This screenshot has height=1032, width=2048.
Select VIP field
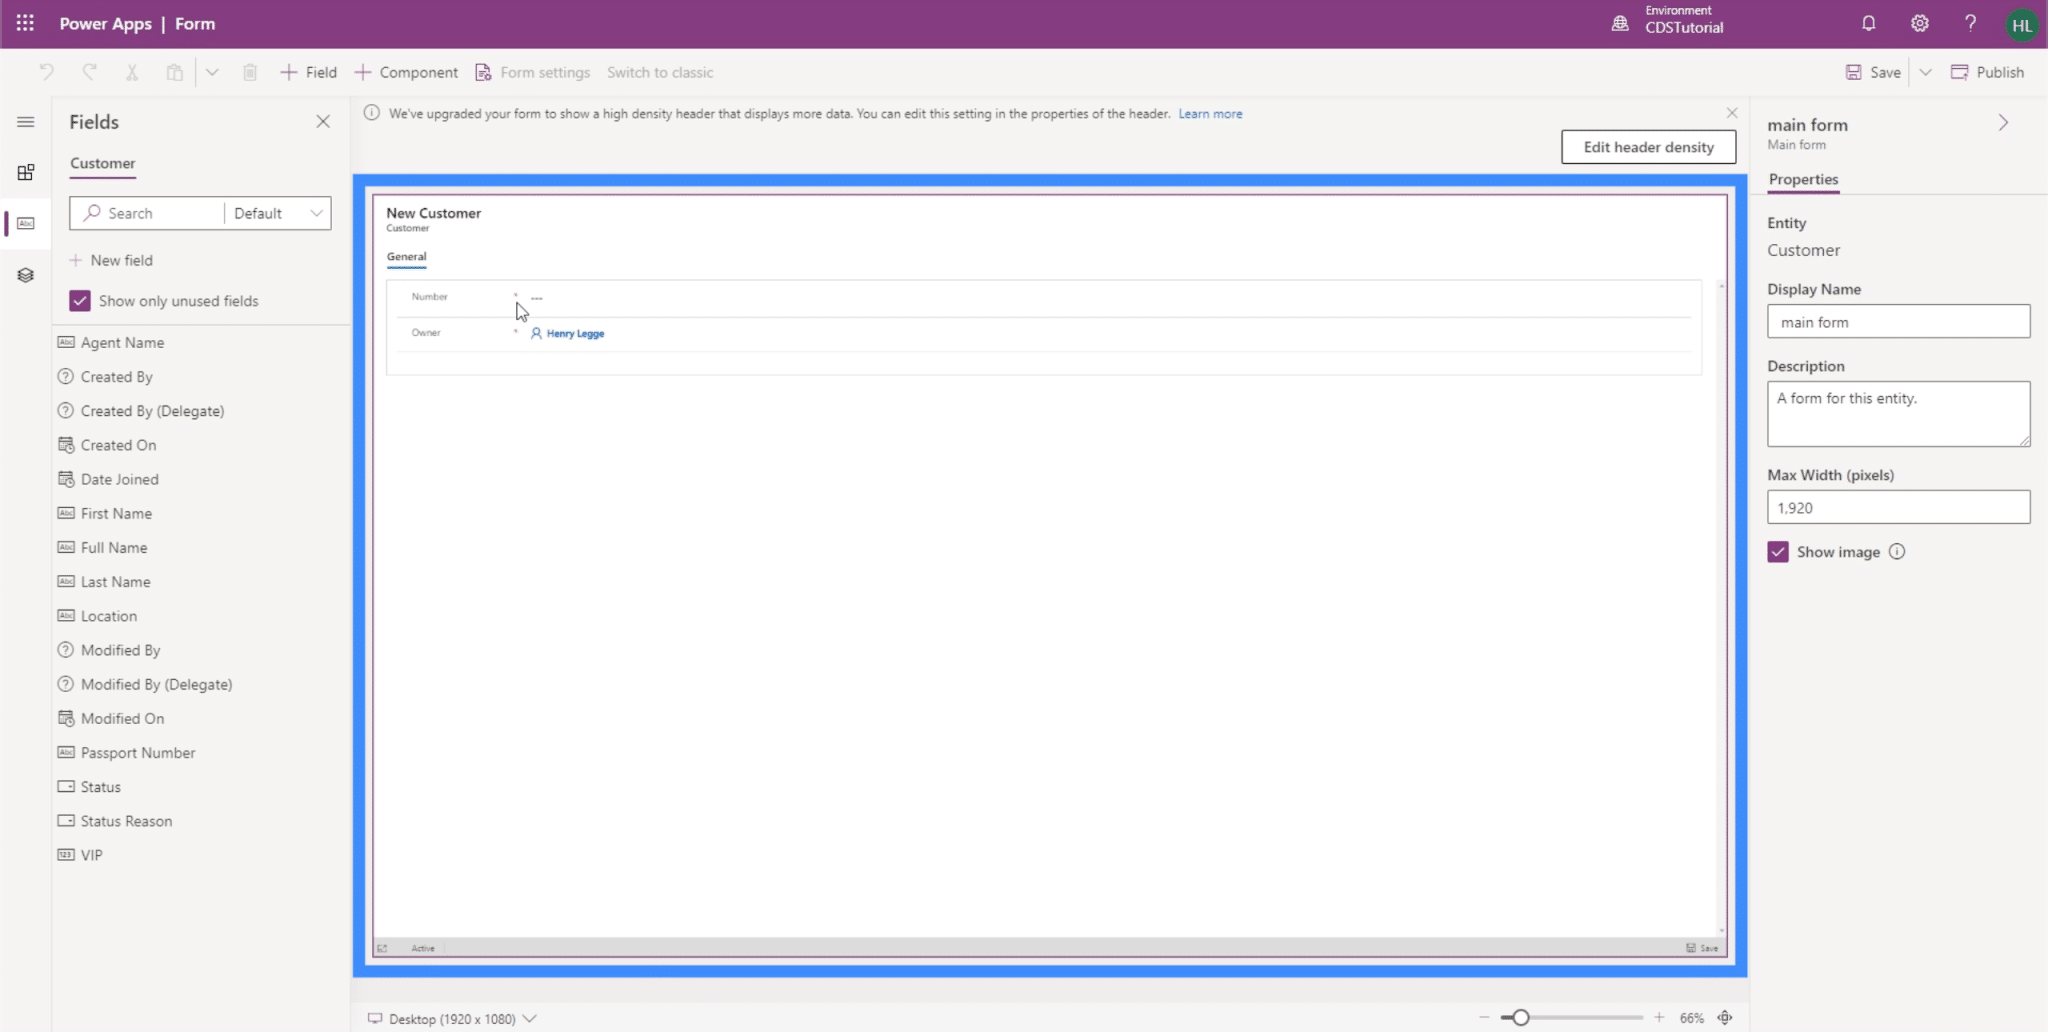point(80,855)
